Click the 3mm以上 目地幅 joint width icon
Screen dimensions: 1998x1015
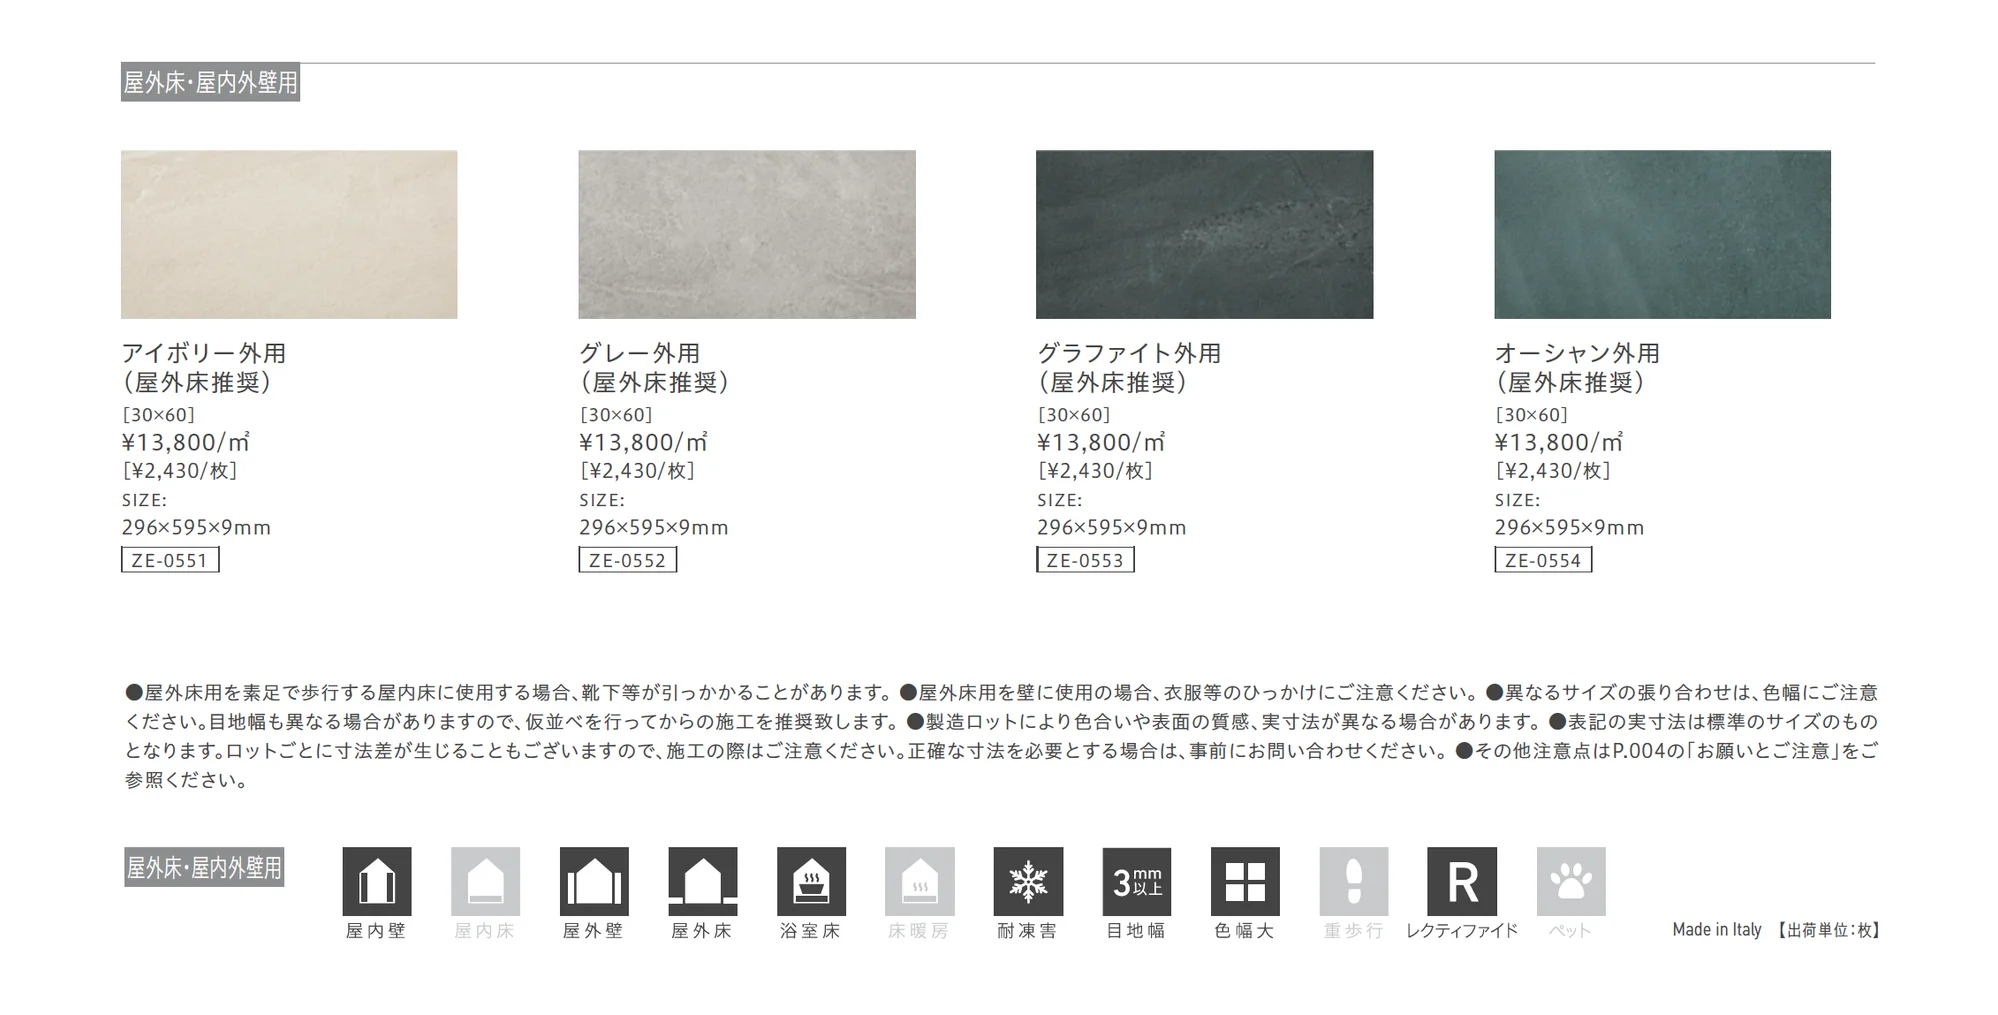click(x=1137, y=881)
